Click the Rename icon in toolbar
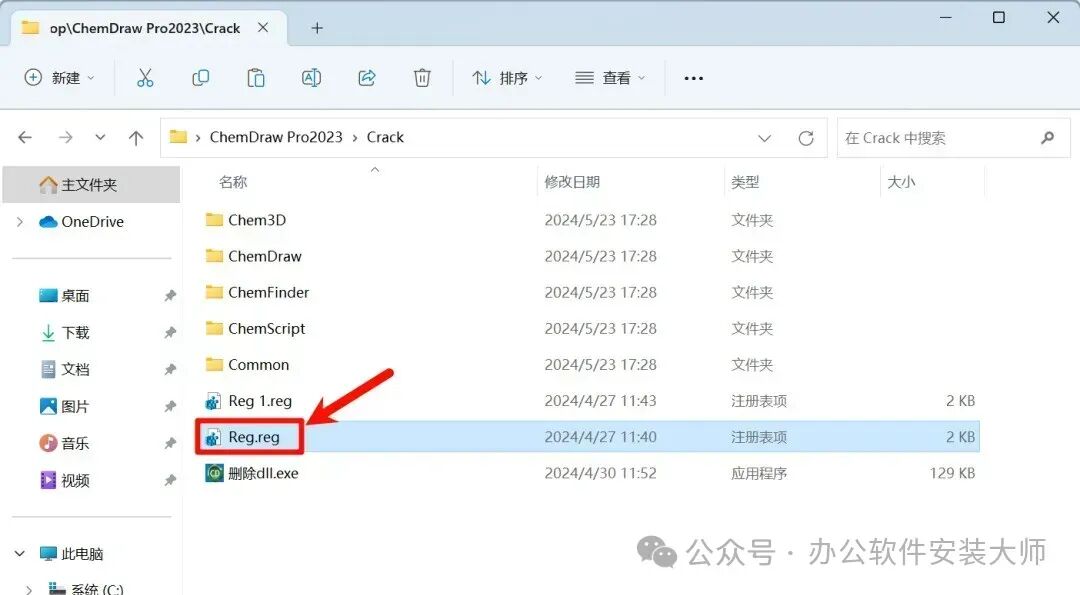 [311, 78]
